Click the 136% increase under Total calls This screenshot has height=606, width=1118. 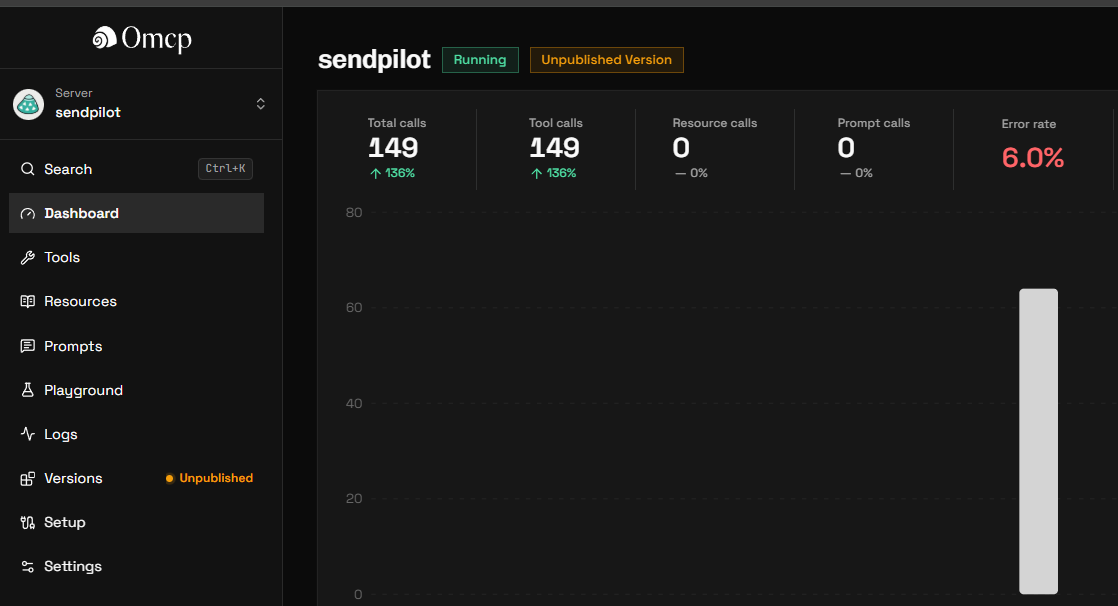click(x=392, y=173)
